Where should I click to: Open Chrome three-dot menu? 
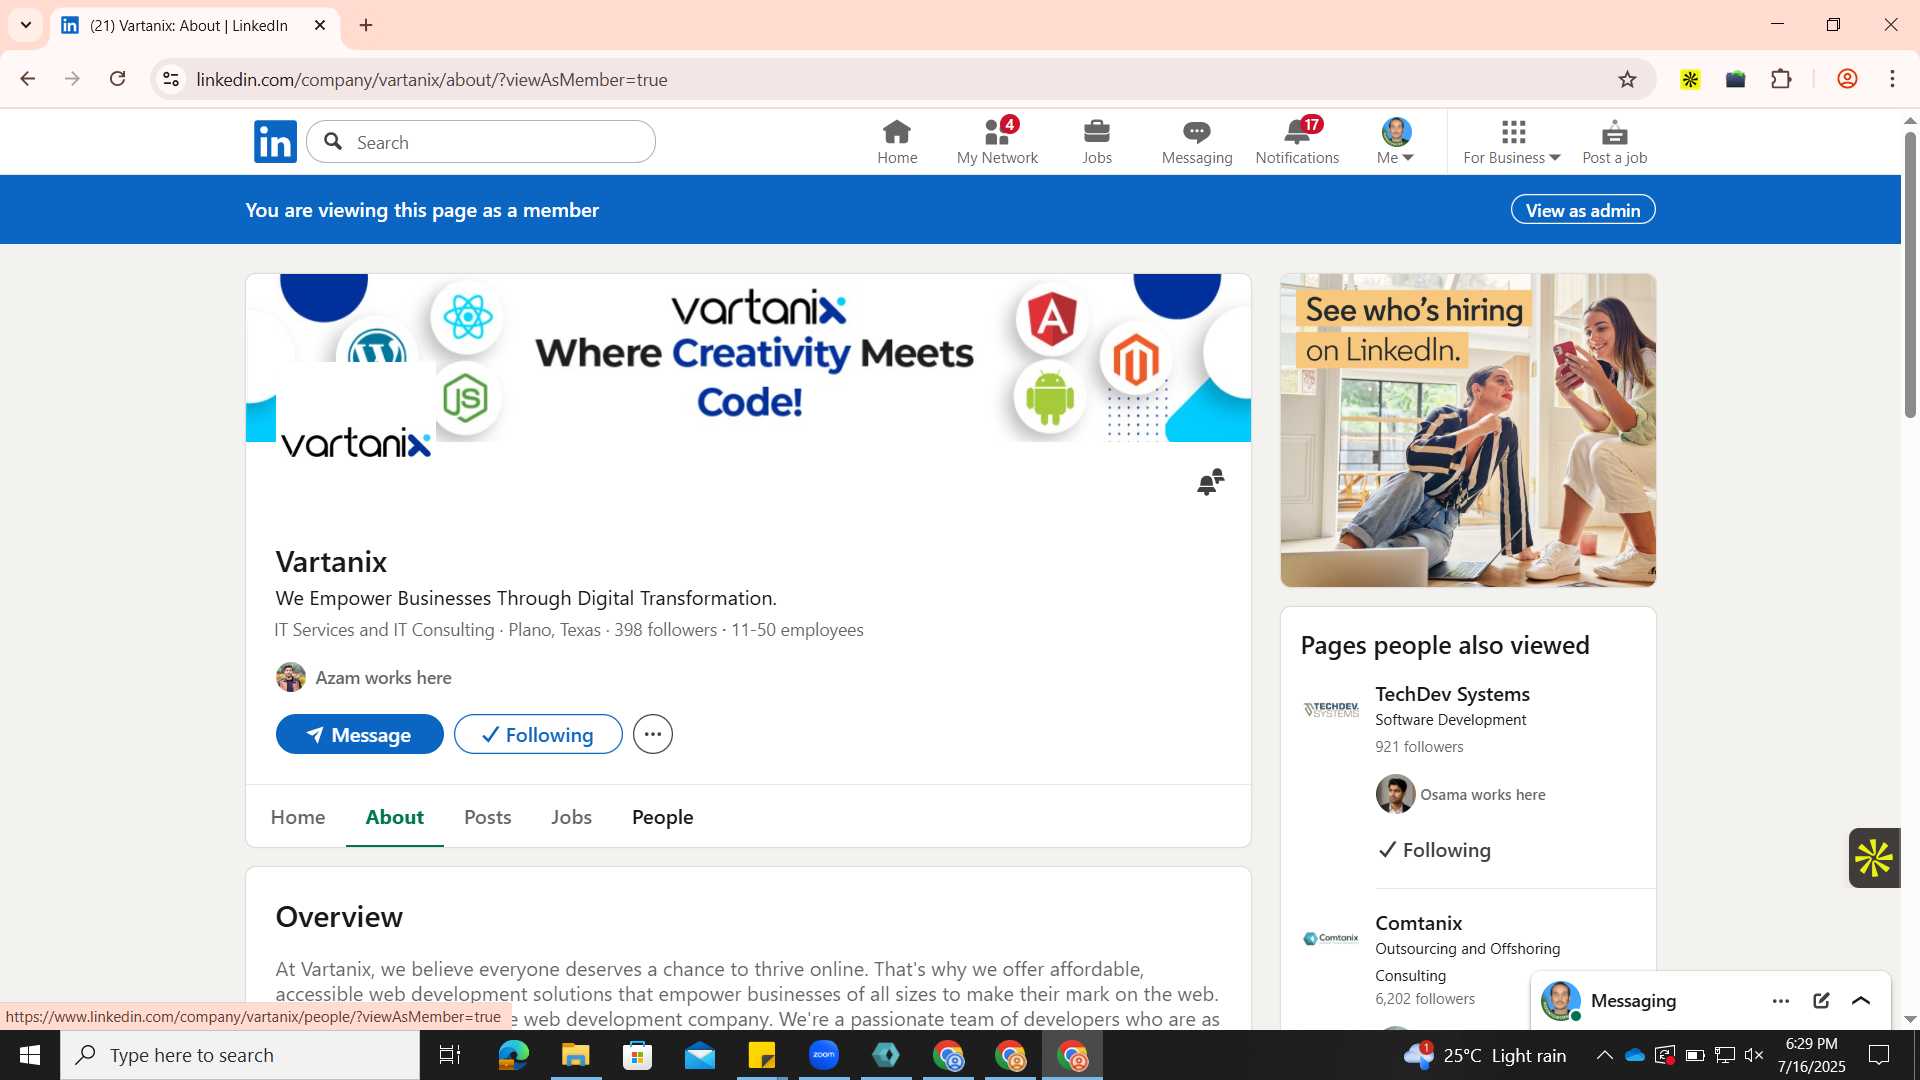click(1892, 79)
